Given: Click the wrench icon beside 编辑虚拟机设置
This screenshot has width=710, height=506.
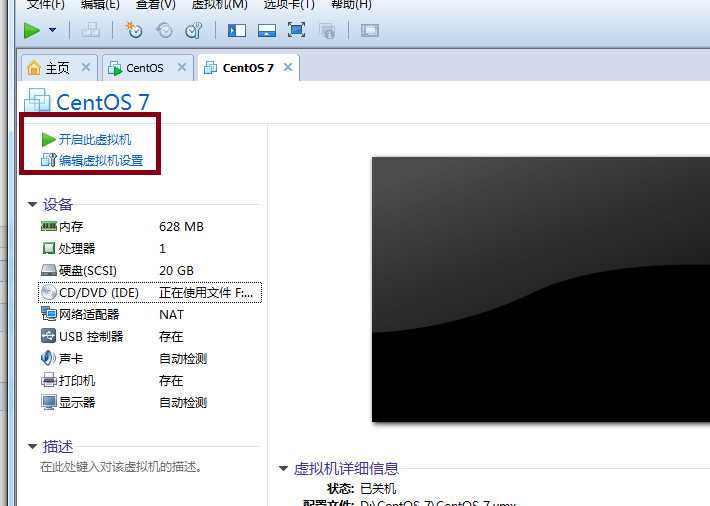Looking at the screenshot, I should tap(48, 160).
